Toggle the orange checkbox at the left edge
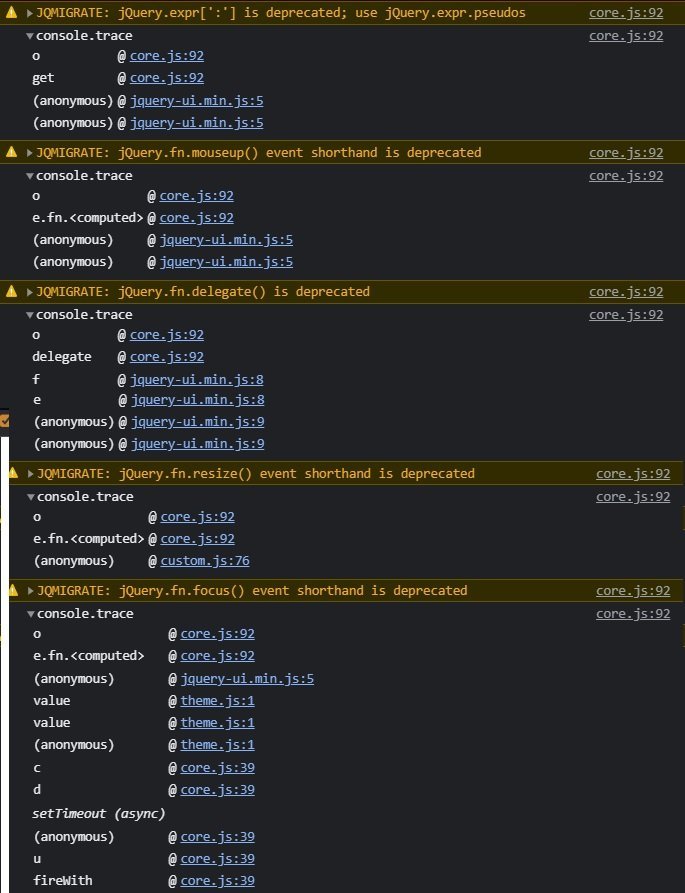The image size is (685, 893). 5,421
